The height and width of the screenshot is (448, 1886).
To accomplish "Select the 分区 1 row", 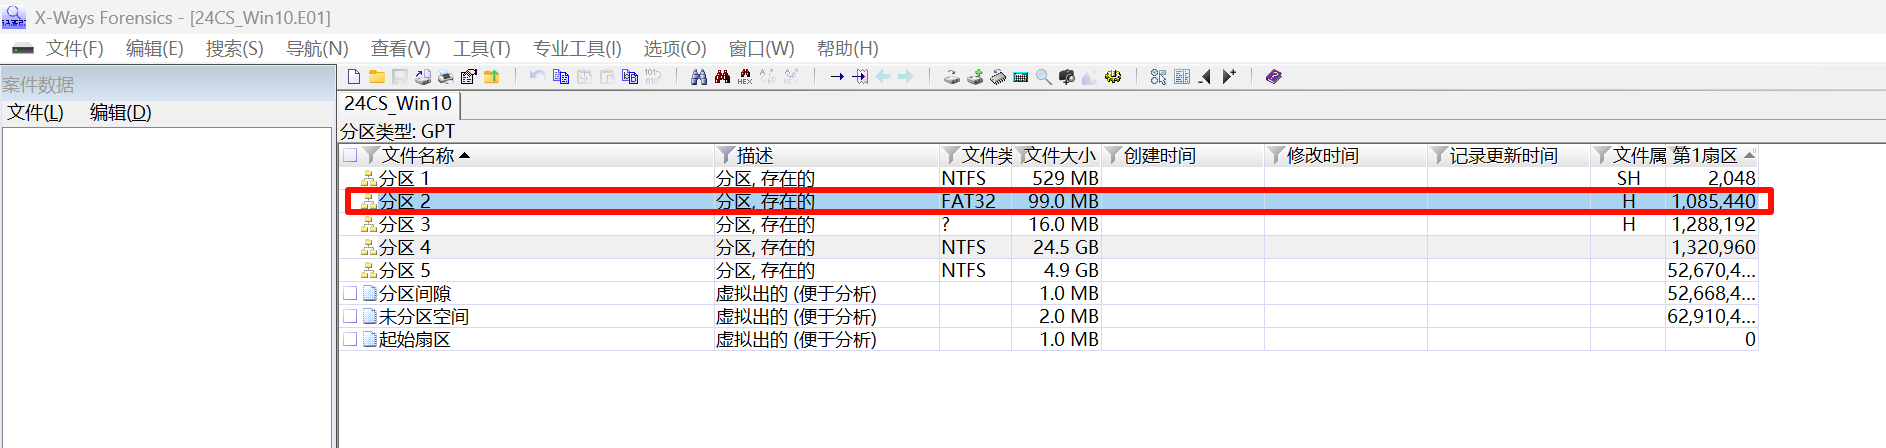I will [x=1049, y=178].
